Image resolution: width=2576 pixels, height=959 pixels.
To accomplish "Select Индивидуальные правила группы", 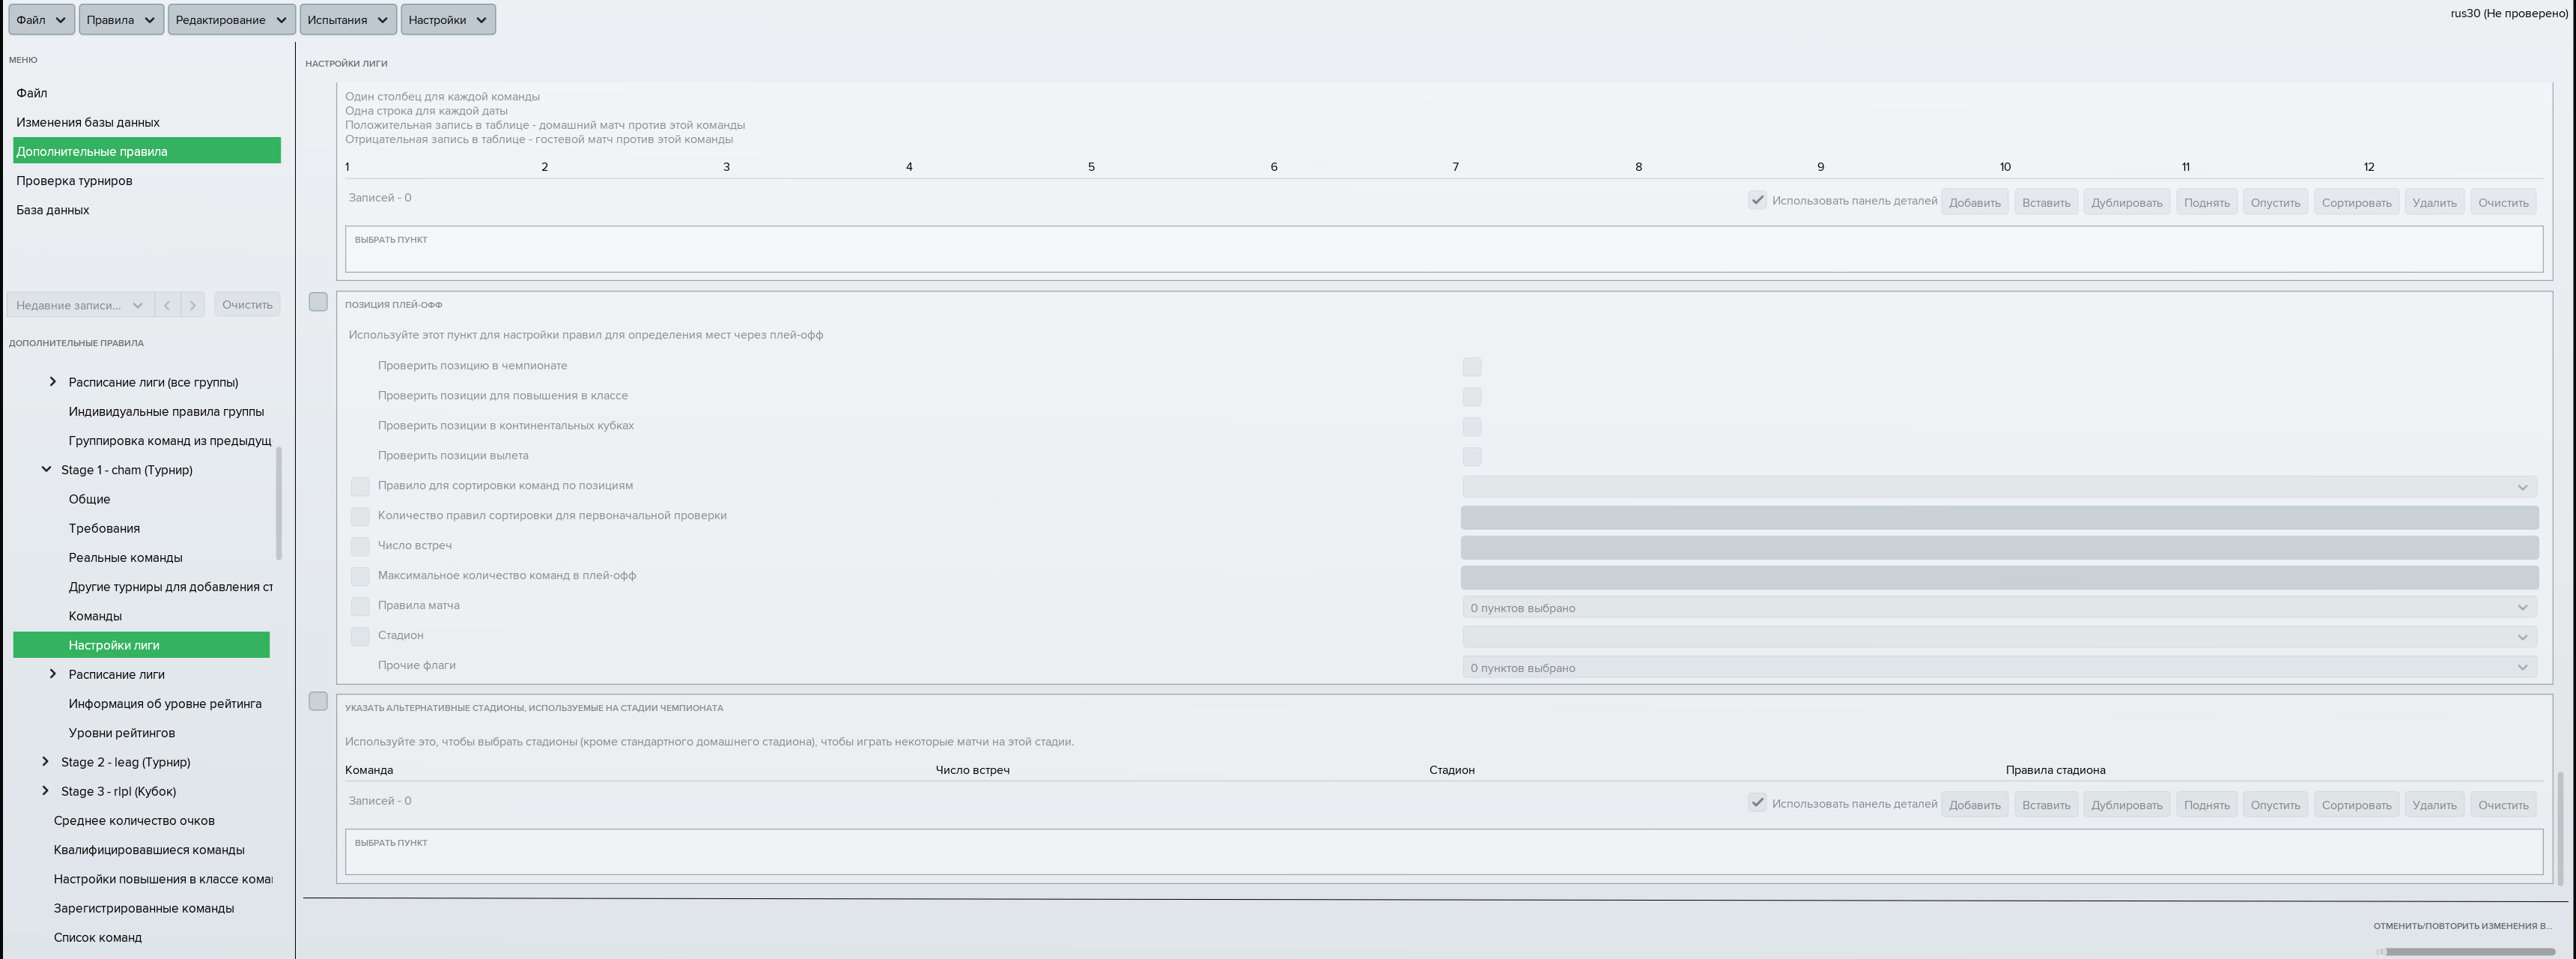I will point(166,411).
